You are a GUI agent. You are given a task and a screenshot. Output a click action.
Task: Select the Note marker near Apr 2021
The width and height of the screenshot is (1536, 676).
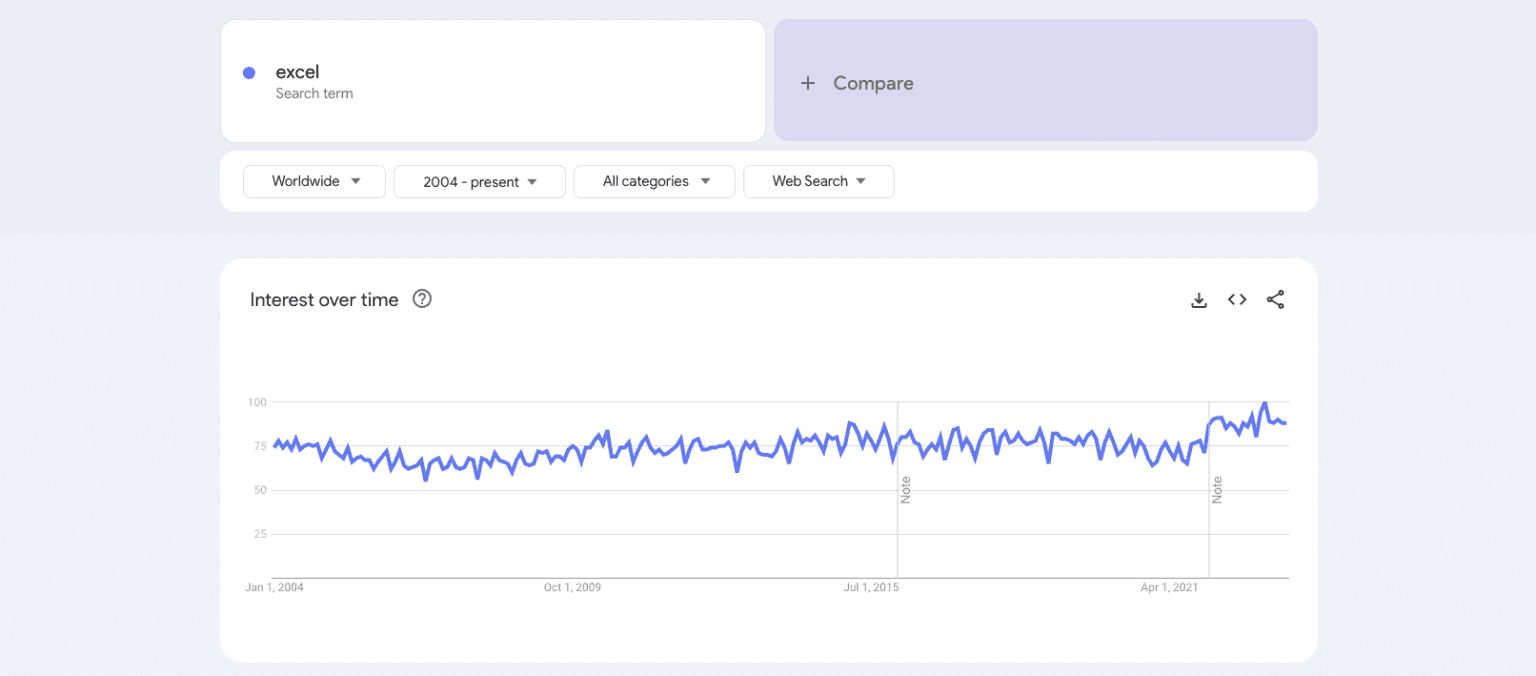(1217, 490)
